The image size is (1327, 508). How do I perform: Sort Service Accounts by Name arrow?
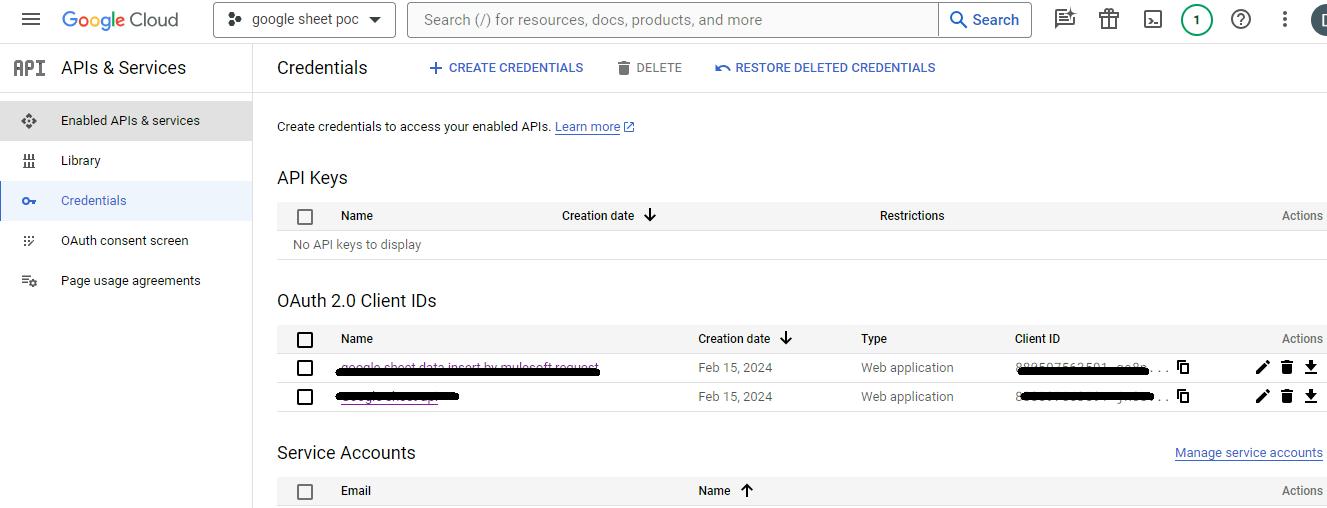747,490
